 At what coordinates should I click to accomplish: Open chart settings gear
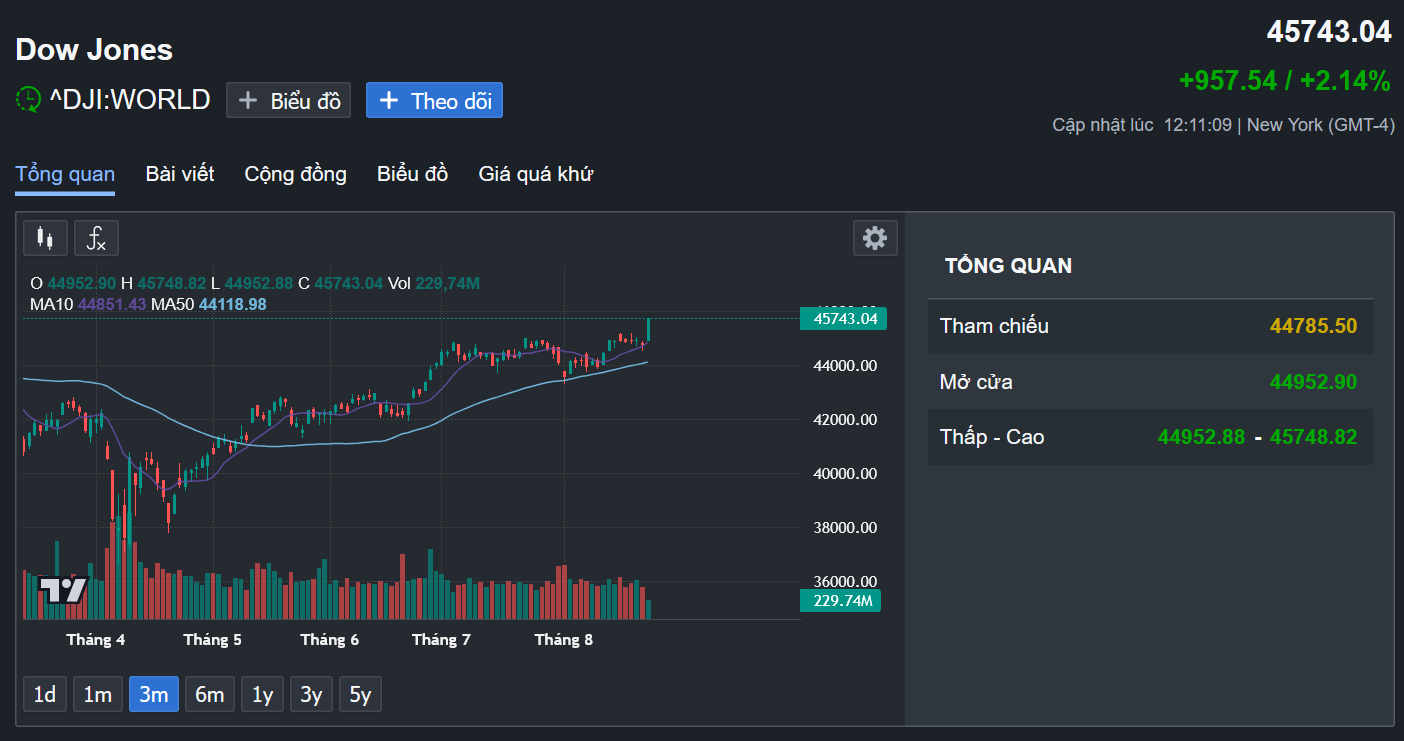coord(875,238)
